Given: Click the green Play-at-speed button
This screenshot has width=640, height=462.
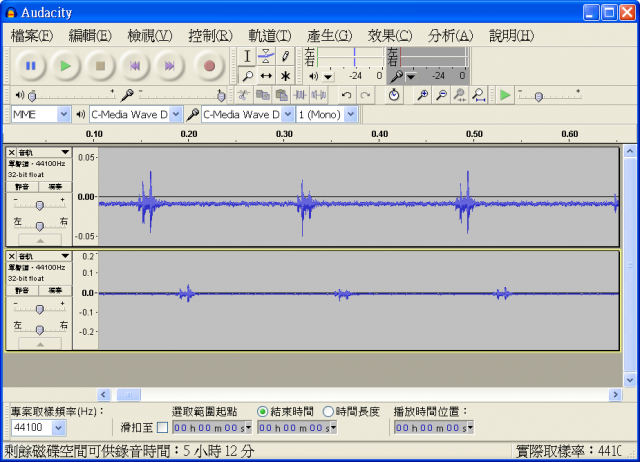Looking at the screenshot, I should 505,96.
